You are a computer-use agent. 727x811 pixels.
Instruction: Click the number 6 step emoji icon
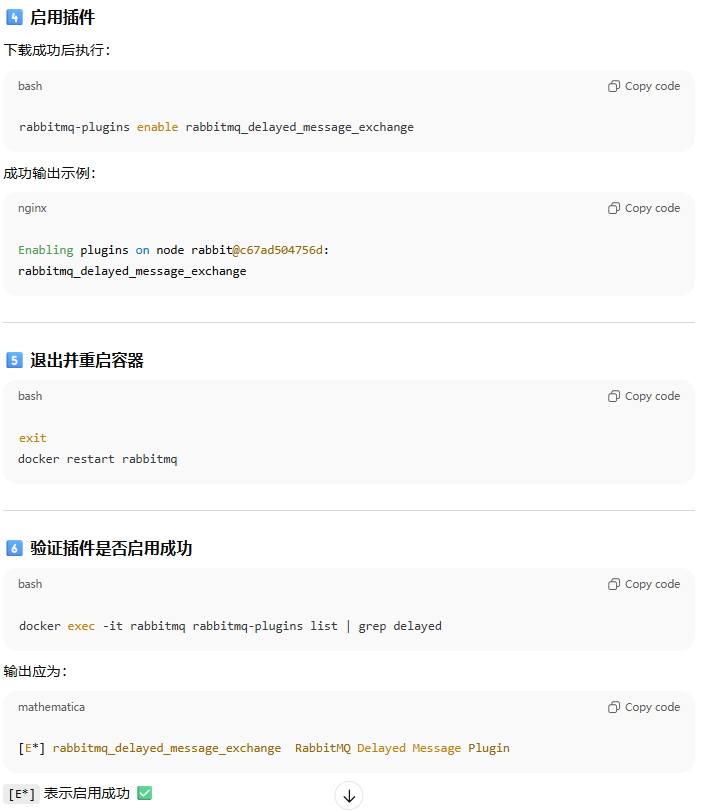click(x=14, y=548)
